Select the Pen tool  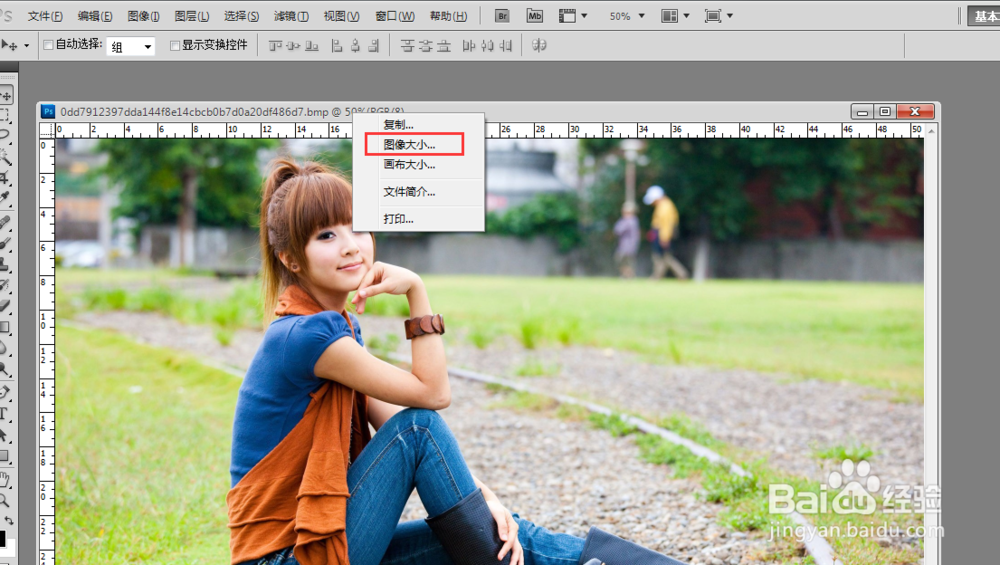[5, 392]
